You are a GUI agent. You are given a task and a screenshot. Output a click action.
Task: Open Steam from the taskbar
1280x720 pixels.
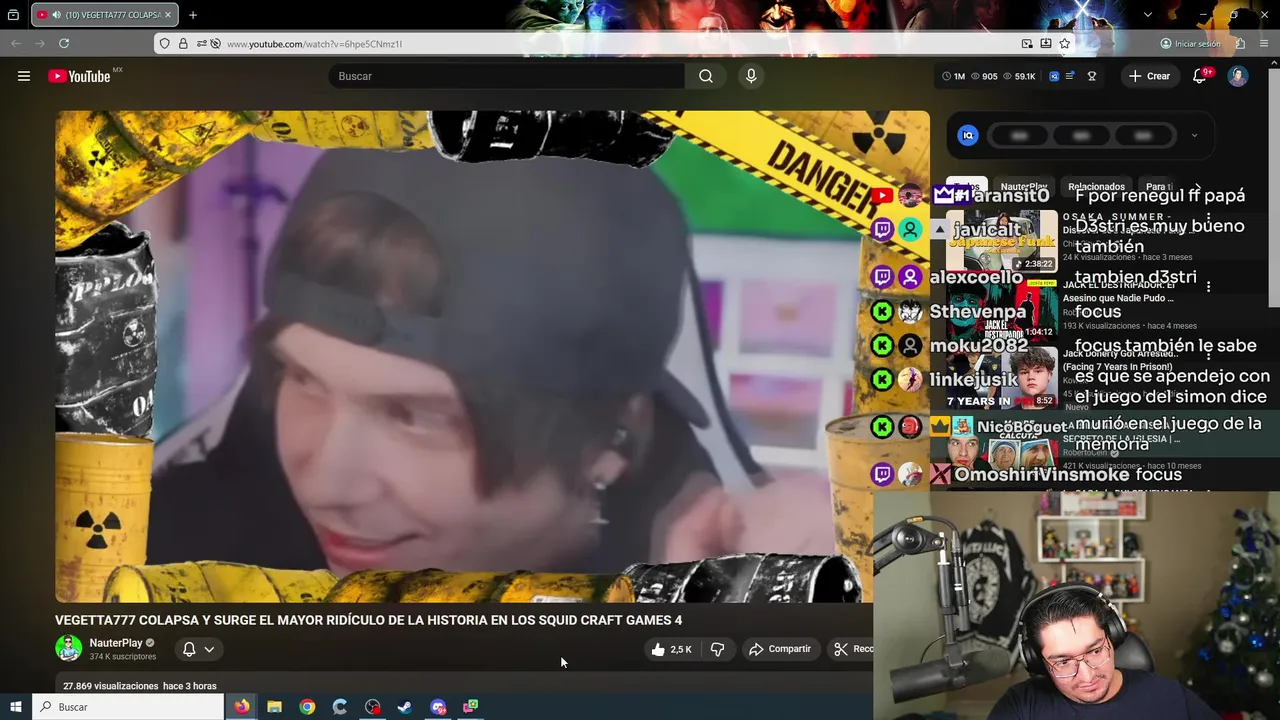405,707
